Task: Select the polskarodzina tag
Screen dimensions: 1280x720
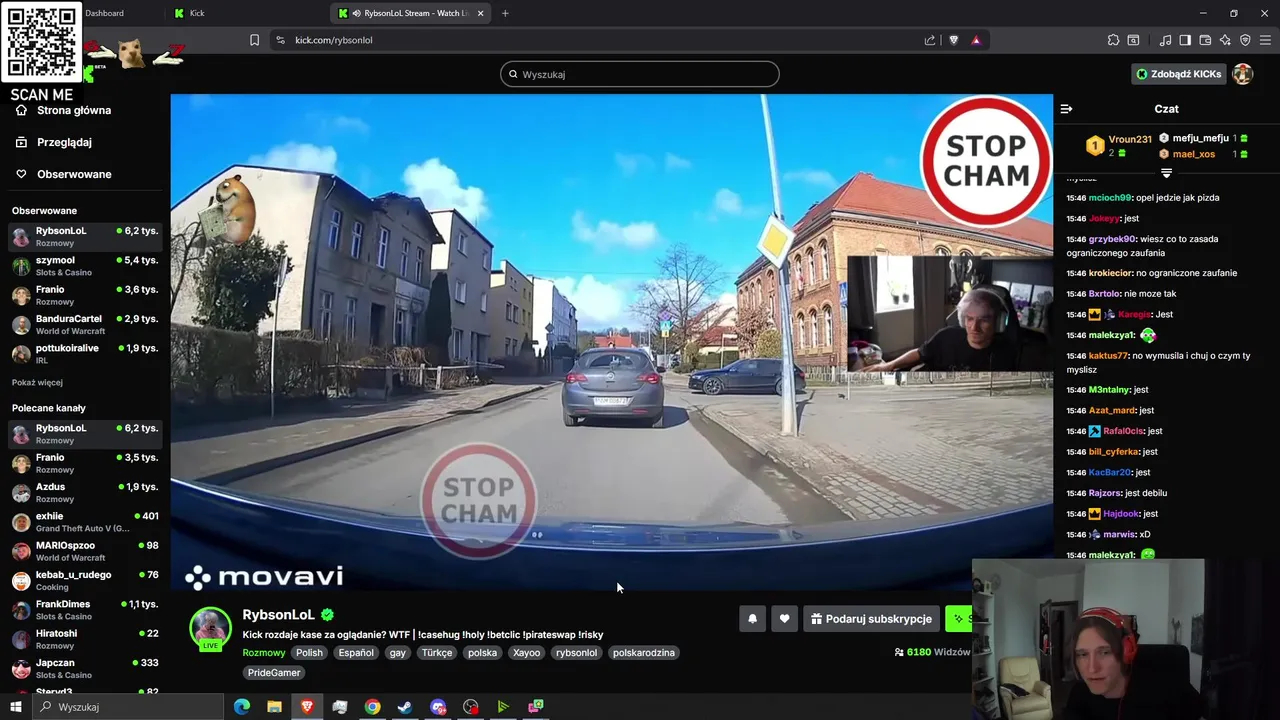Action: 644,653
